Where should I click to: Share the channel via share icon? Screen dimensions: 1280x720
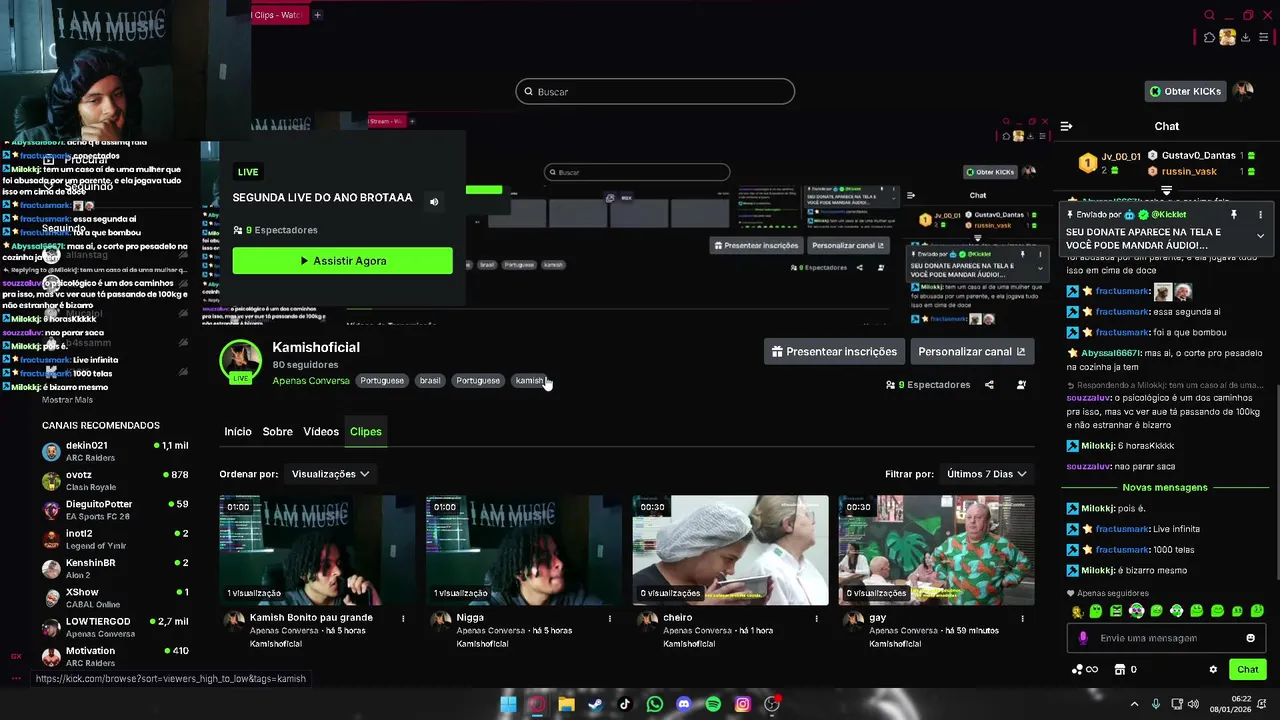(x=989, y=385)
